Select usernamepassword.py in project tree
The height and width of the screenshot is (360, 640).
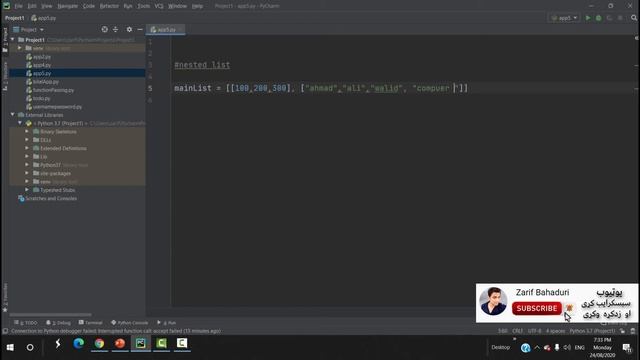(57, 107)
